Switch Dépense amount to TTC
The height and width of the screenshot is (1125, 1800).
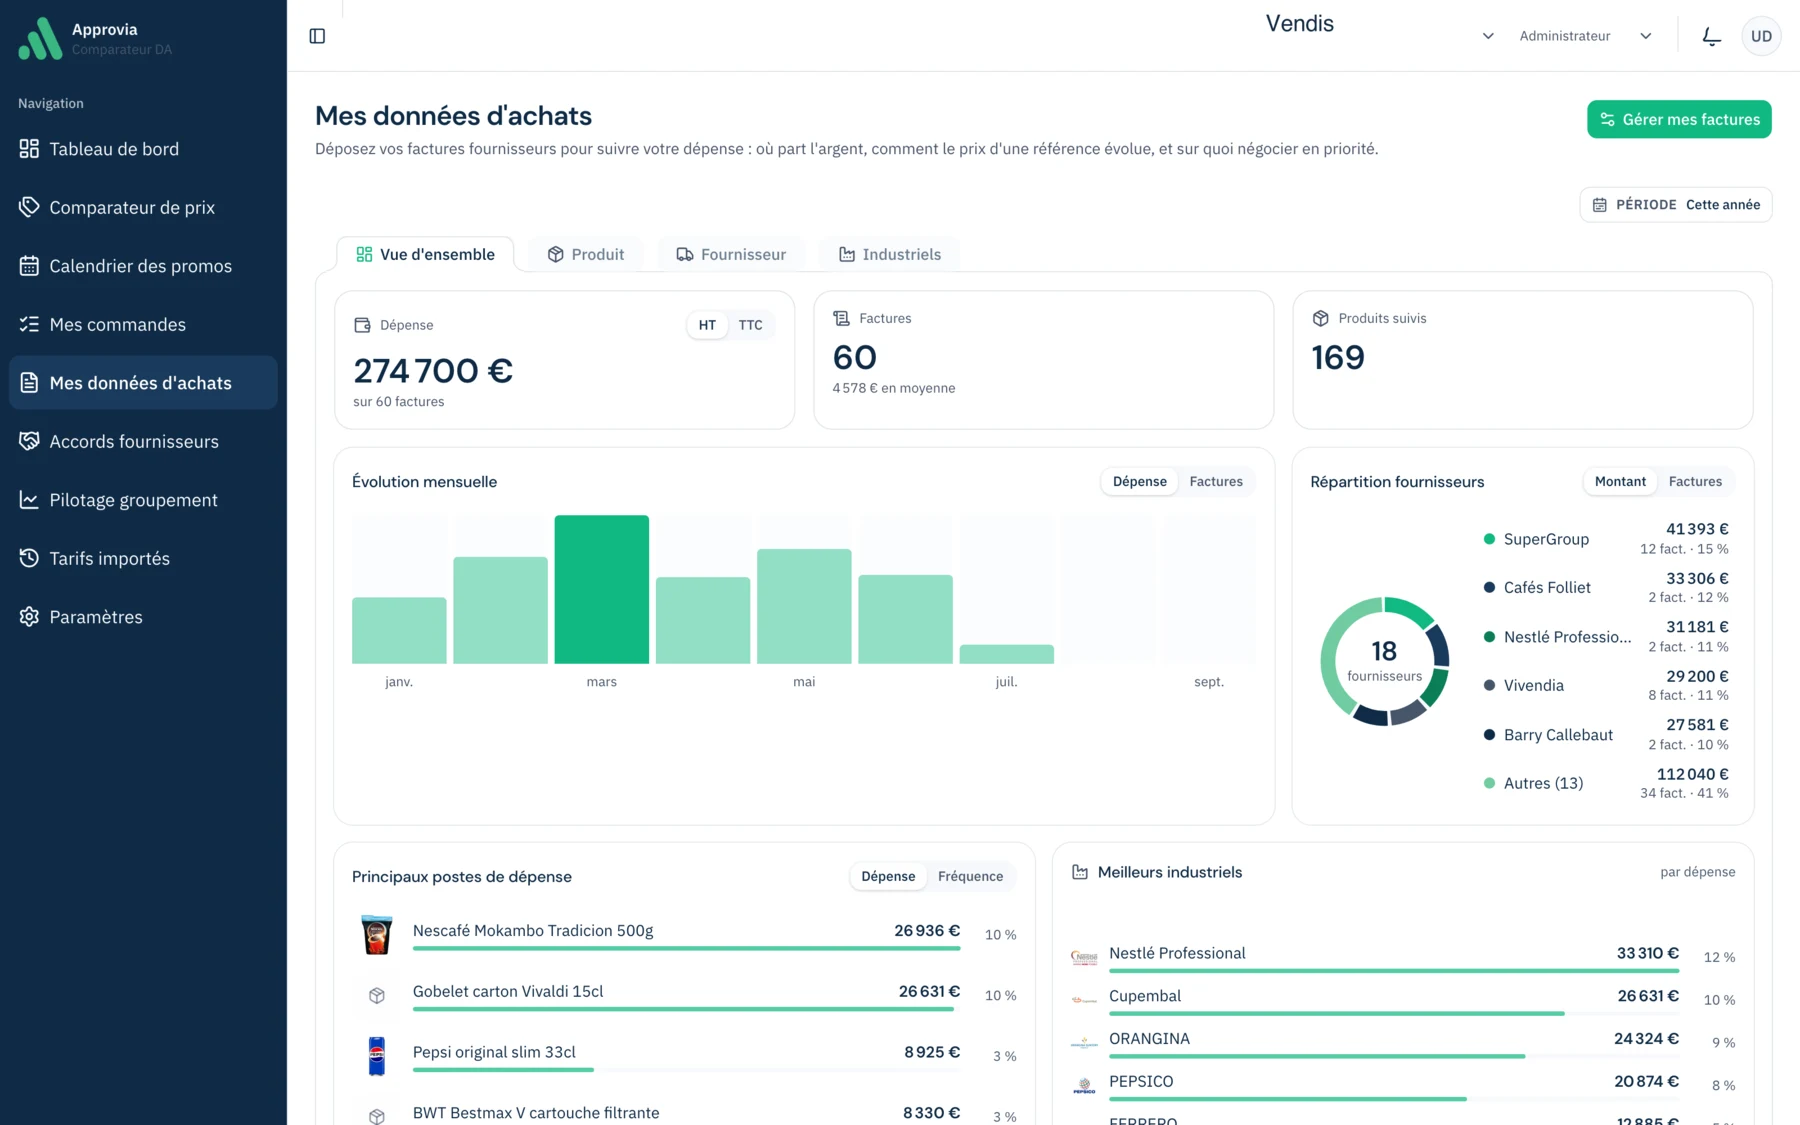tap(750, 325)
